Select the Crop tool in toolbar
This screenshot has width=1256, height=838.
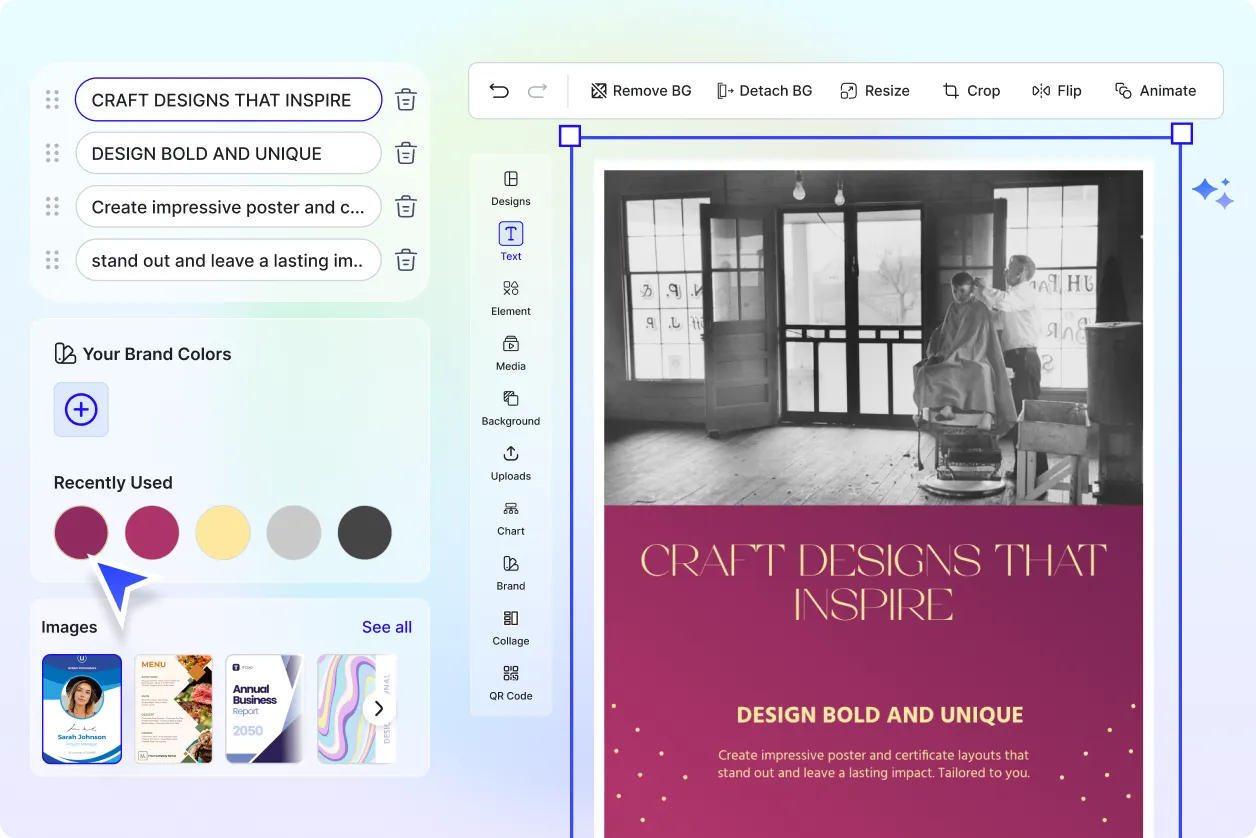click(971, 91)
